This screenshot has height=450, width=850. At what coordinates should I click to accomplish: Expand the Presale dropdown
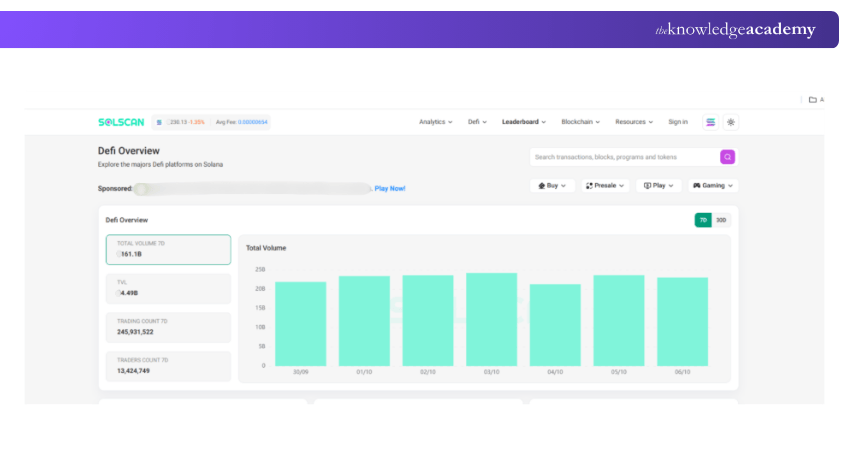pos(605,185)
